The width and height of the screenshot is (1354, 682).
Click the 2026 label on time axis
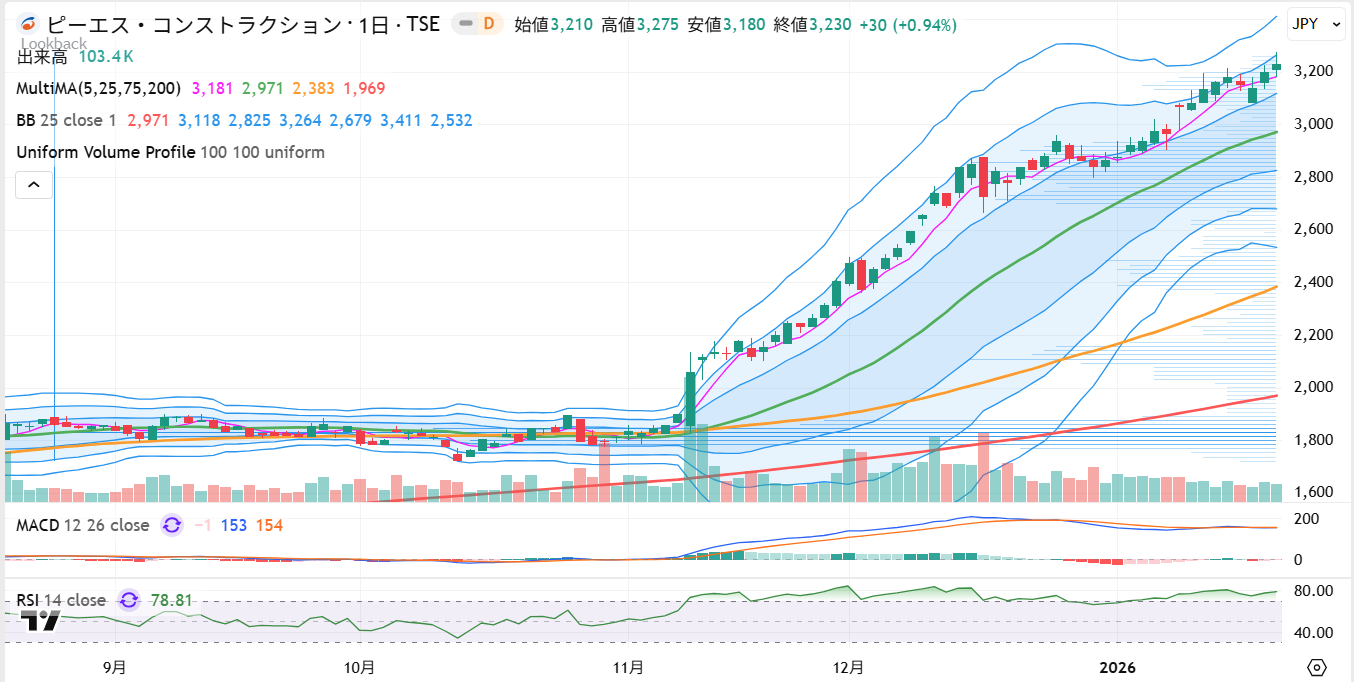[x=1119, y=667]
